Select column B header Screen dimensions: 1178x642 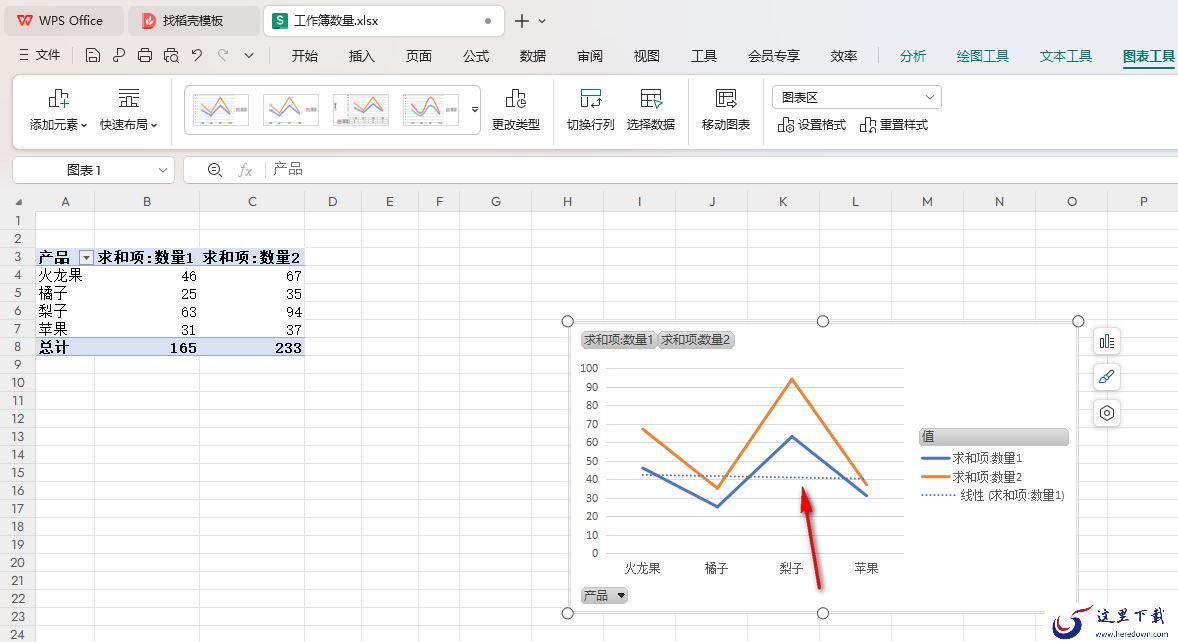[147, 201]
